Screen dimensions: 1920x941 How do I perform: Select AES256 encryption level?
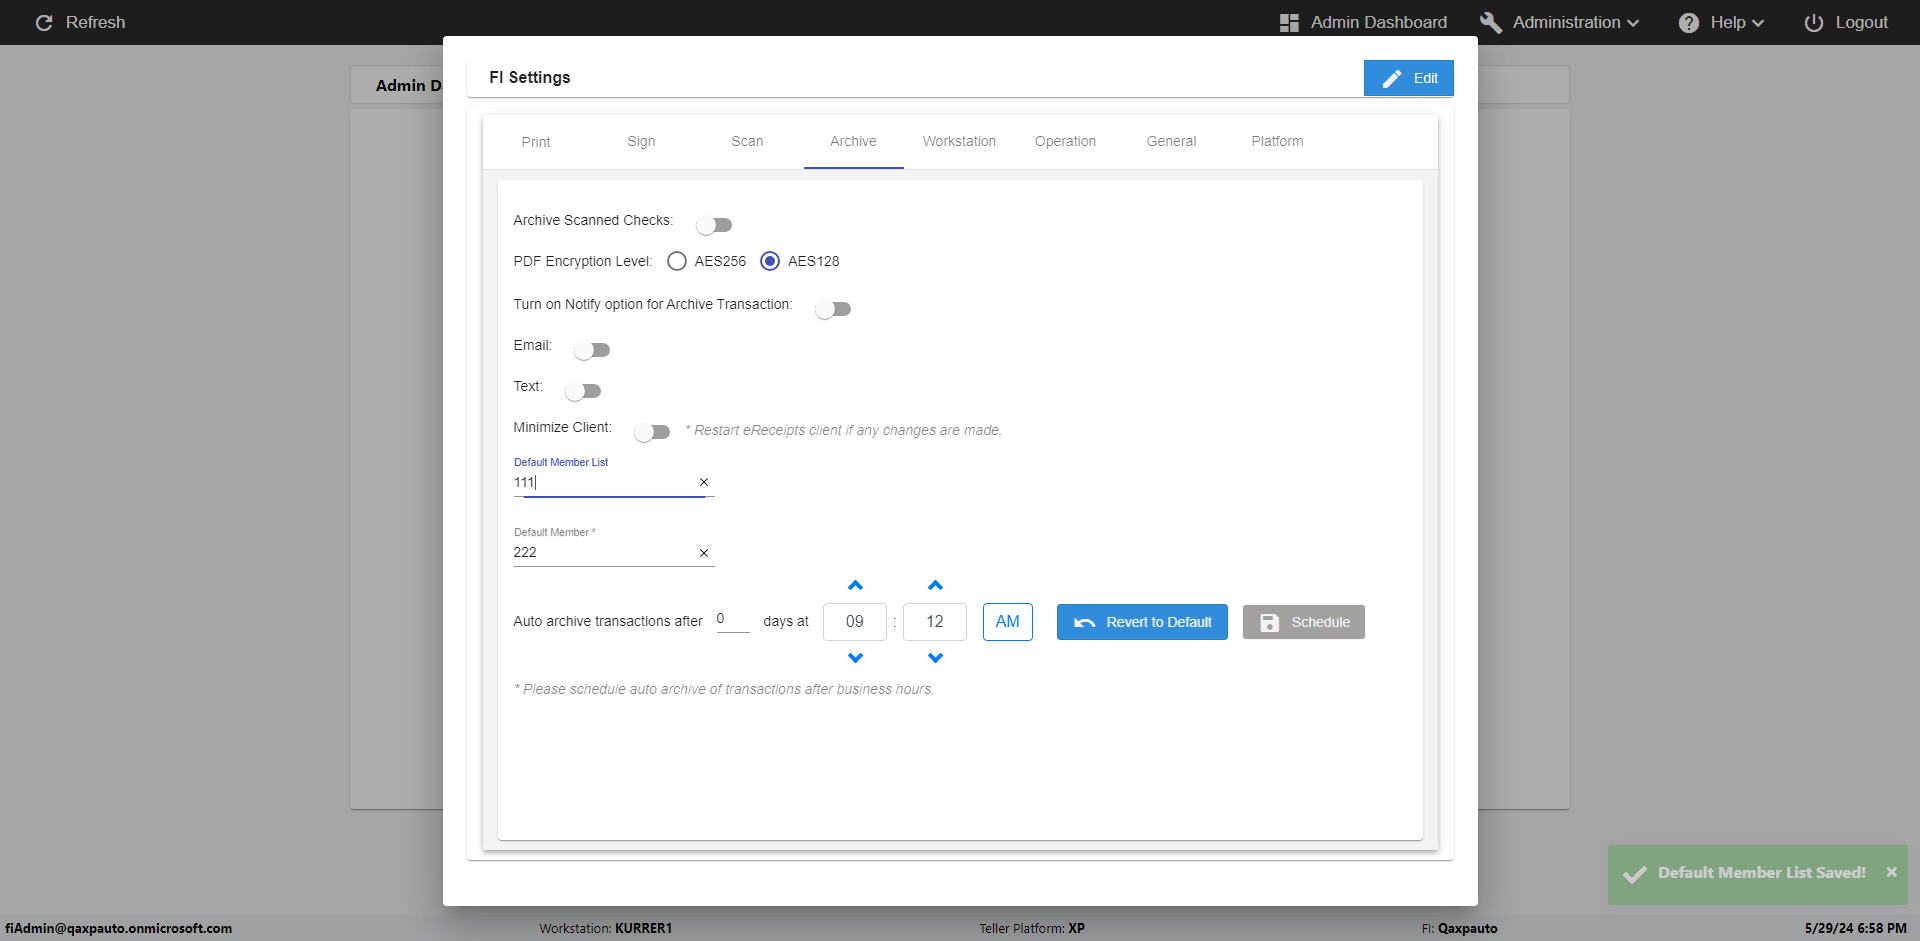coord(677,261)
